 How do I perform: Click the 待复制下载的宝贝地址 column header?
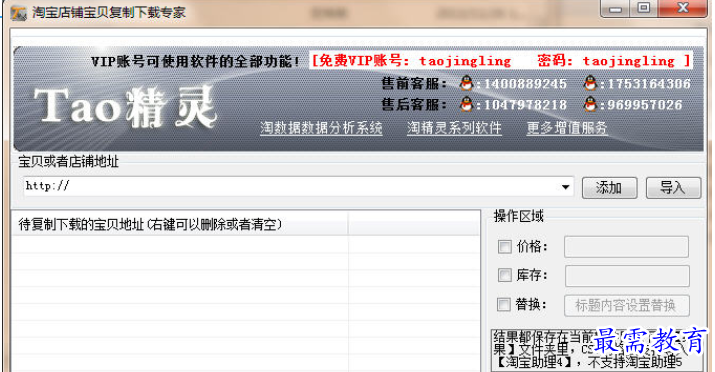180,224
